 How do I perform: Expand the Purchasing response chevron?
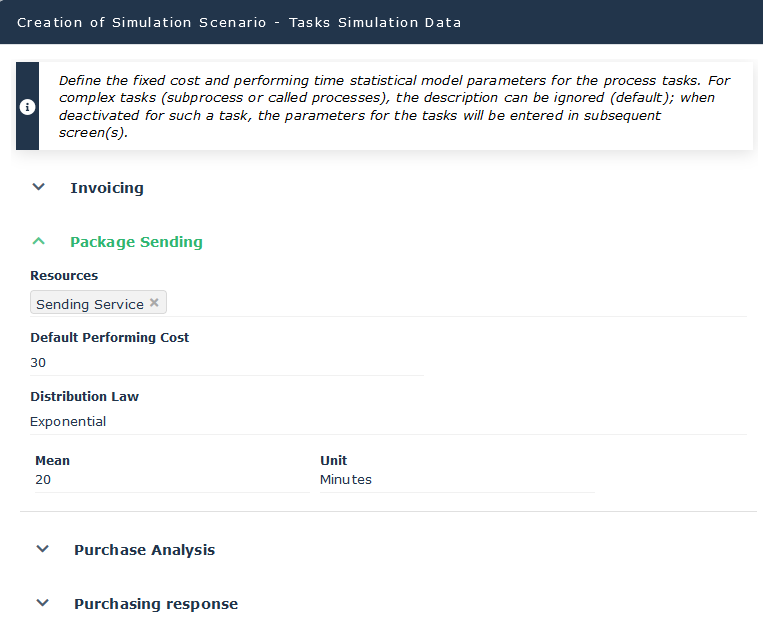point(42,603)
